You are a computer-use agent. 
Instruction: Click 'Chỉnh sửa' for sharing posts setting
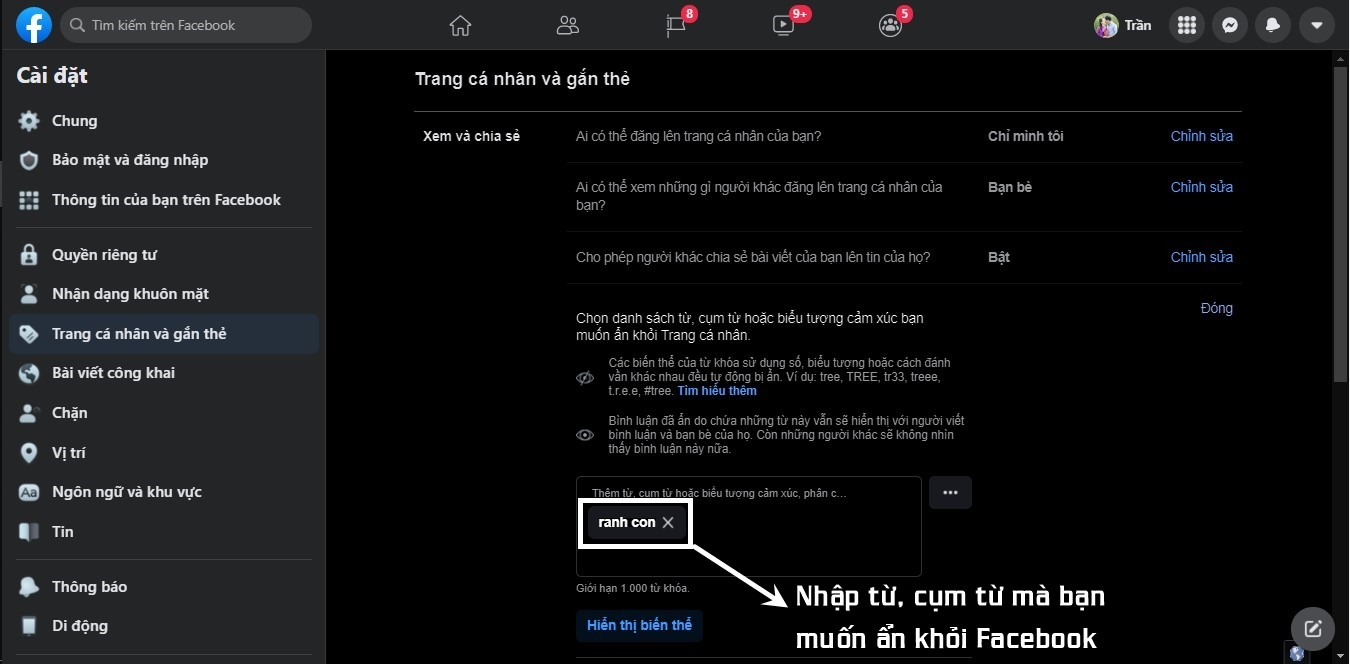[x=1201, y=257]
